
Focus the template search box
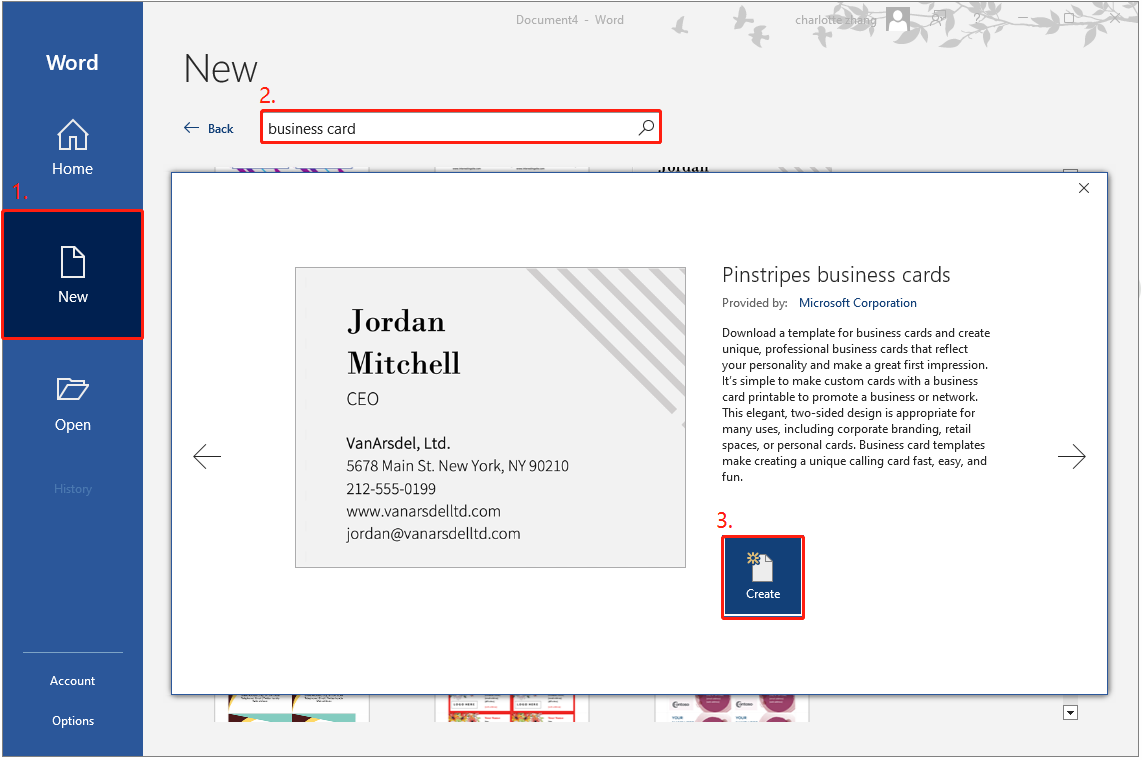pyautogui.click(x=461, y=127)
